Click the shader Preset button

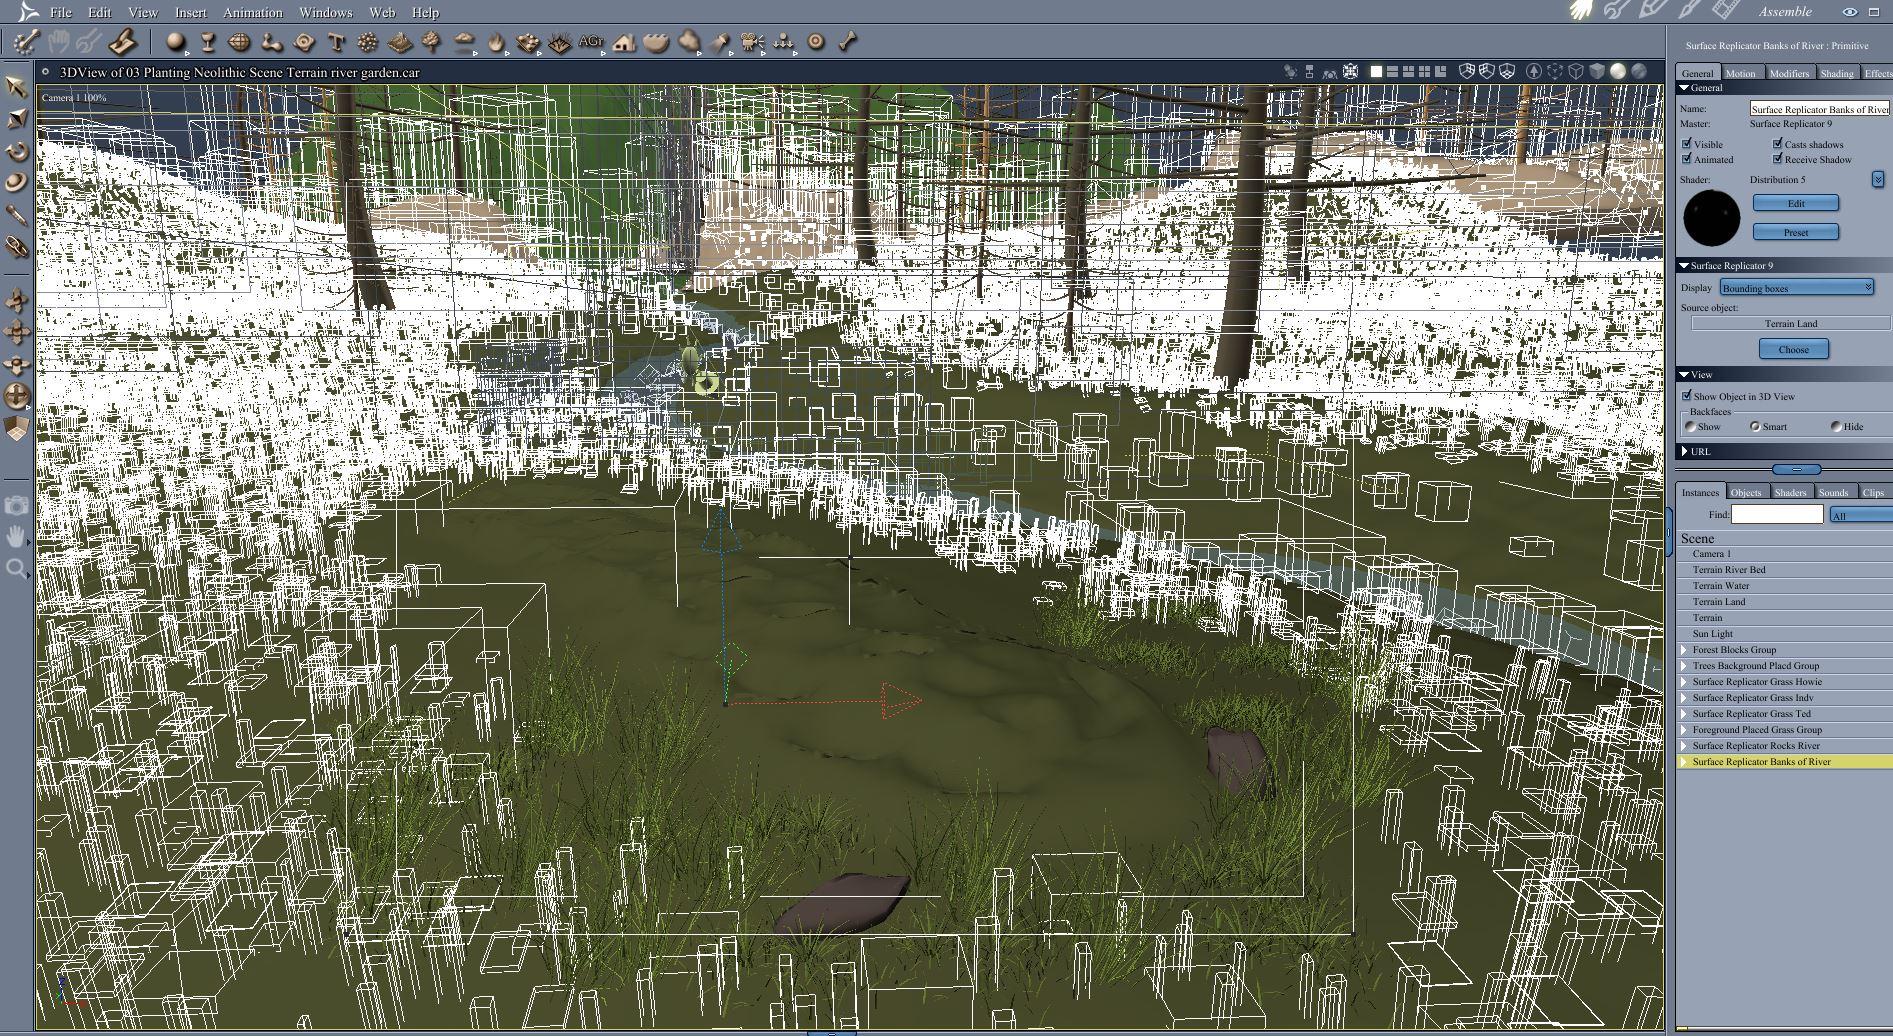pyautogui.click(x=1796, y=232)
